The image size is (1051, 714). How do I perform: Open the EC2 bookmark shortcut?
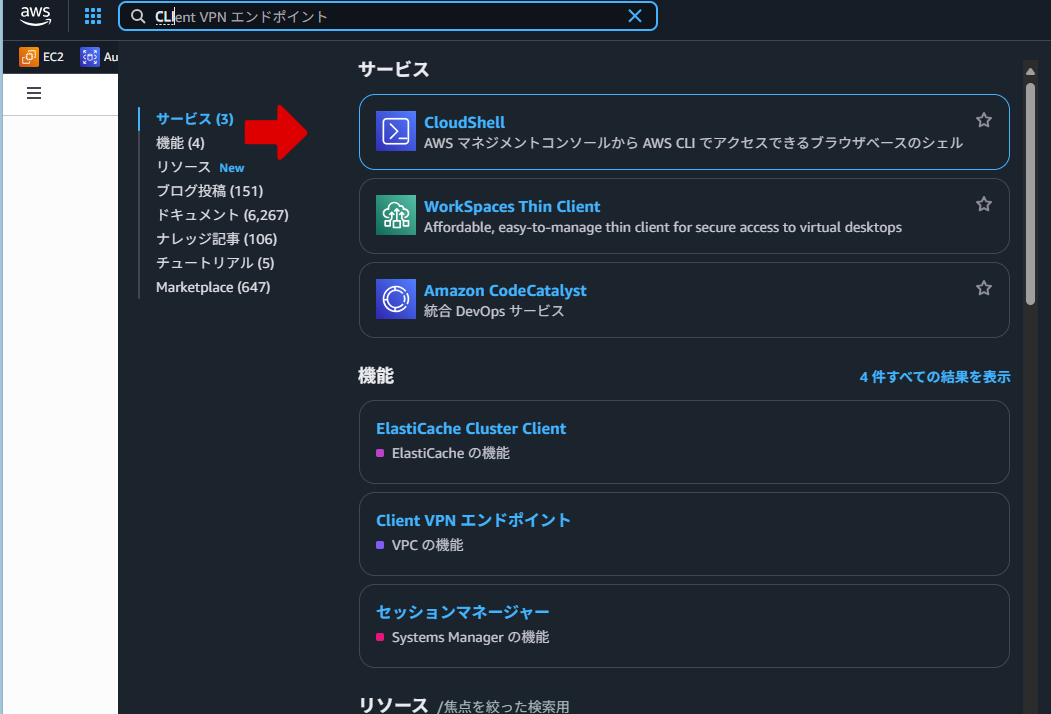point(42,57)
